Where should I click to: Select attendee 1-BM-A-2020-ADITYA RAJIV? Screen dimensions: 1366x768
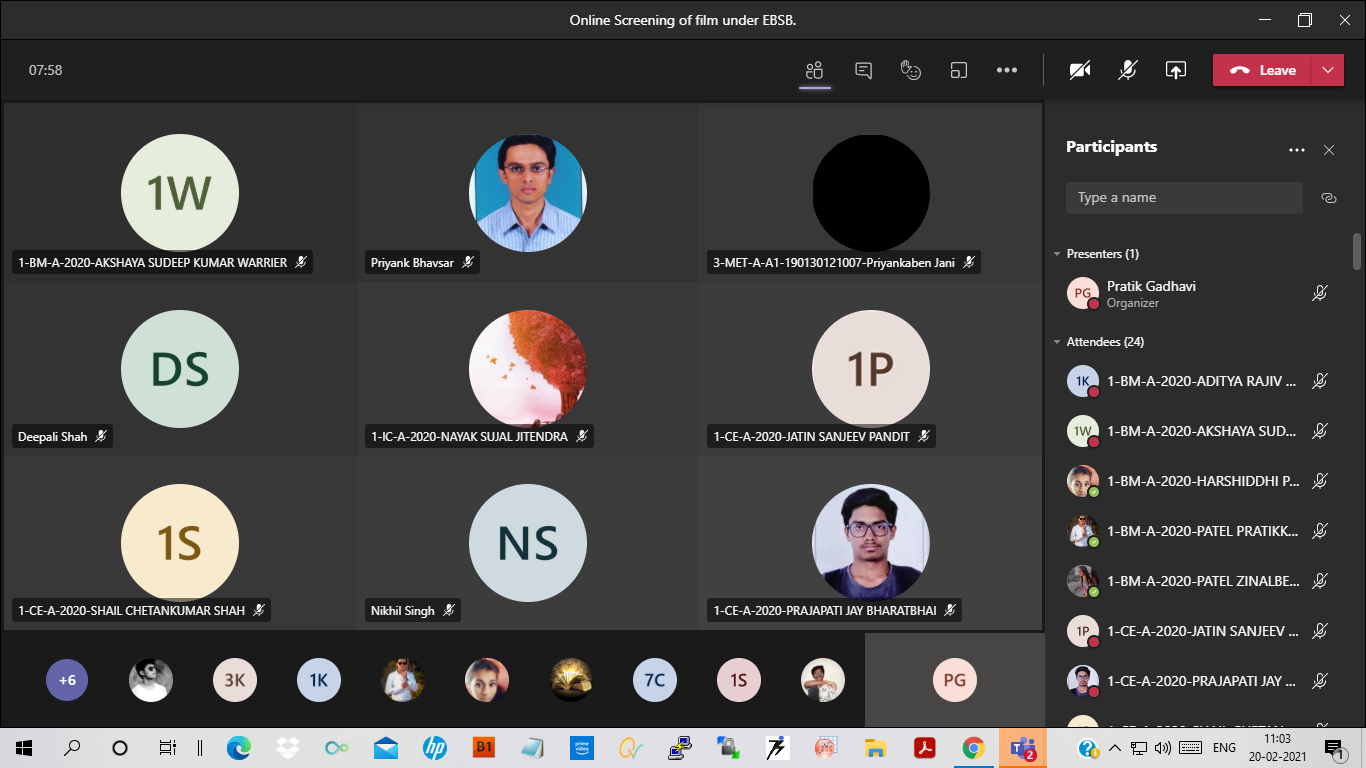click(x=1198, y=381)
